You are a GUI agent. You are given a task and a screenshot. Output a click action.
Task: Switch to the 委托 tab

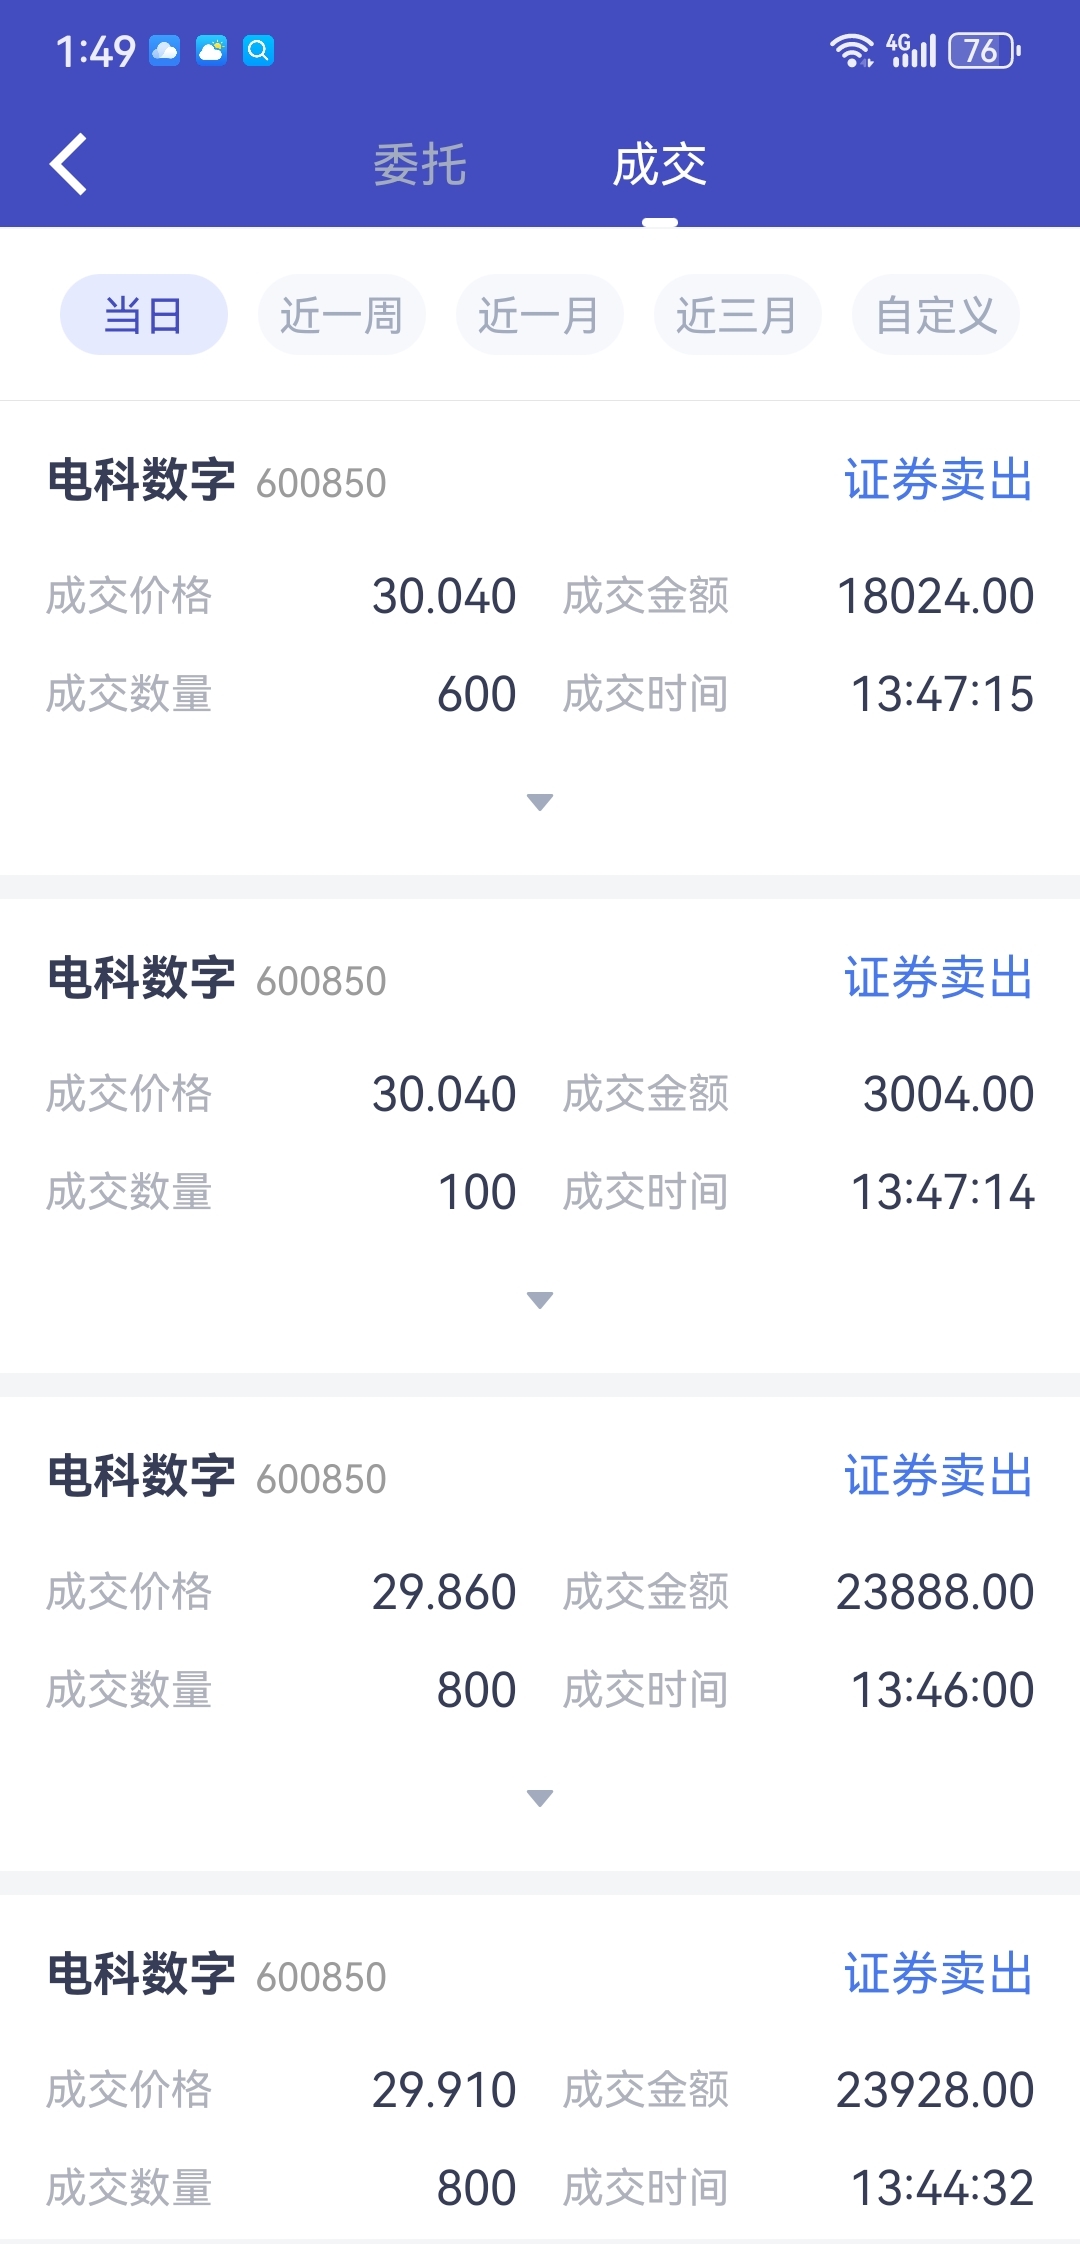(420, 165)
